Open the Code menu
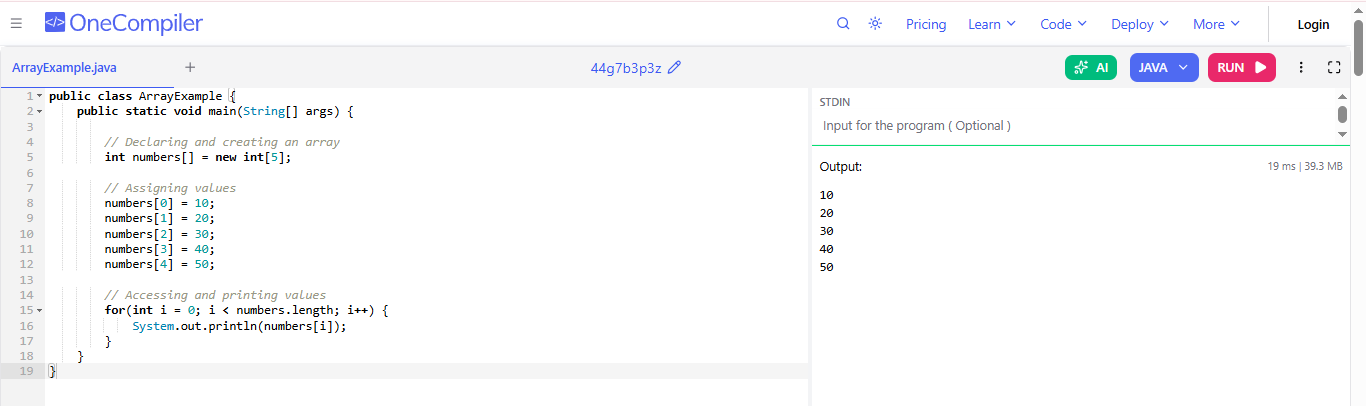The height and width of the screenshot is (406, 1366). click(x=1063, y=24)
